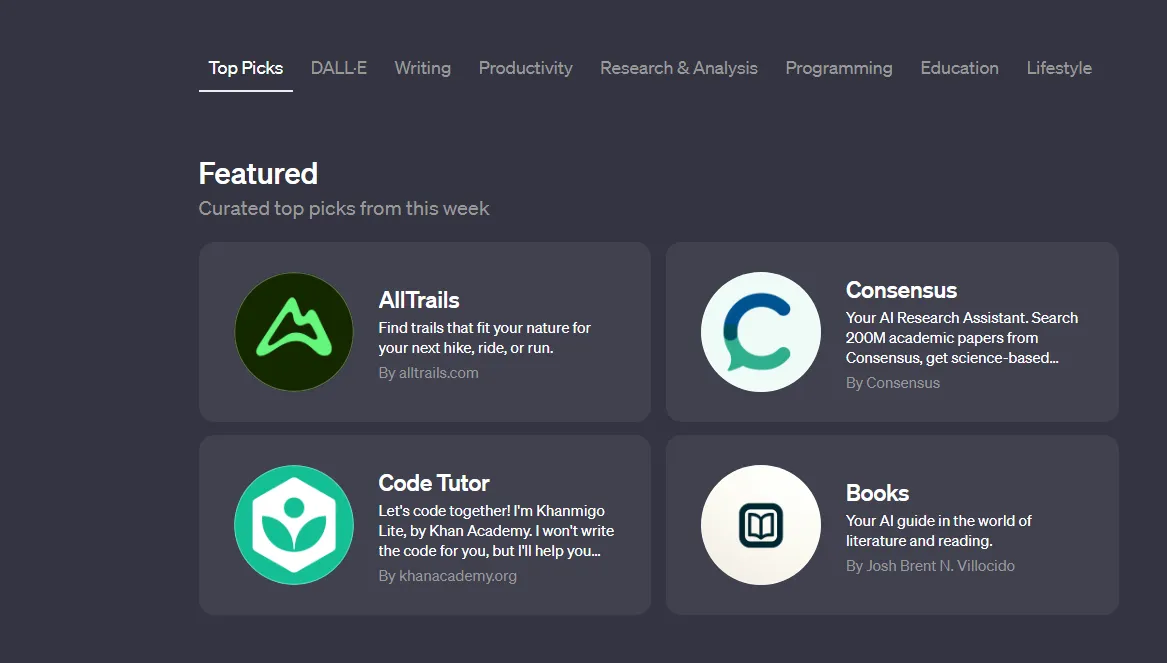
Task: Click Books description about literature and reading
Action: tap(939, 531)
